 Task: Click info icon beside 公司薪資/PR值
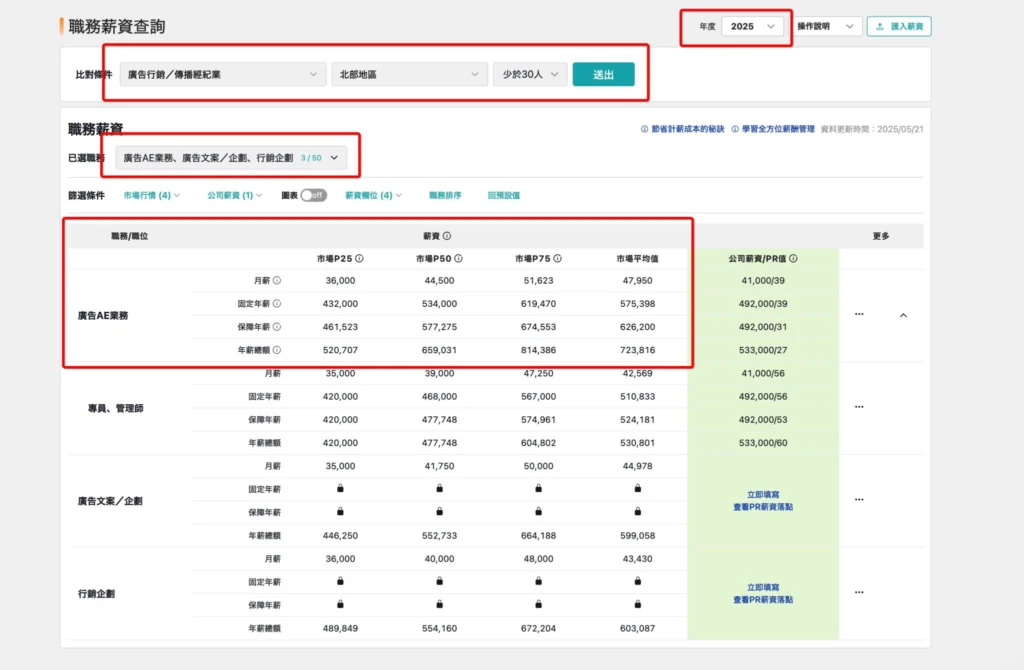click(793, 259)
